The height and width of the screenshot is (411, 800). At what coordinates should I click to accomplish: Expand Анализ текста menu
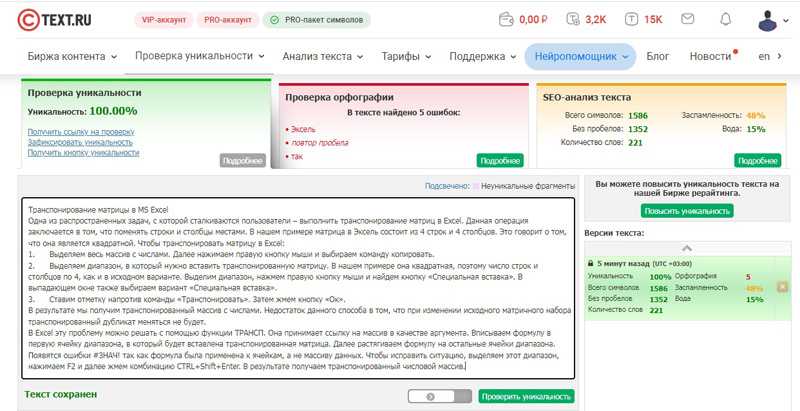click(x=322, y=56)
